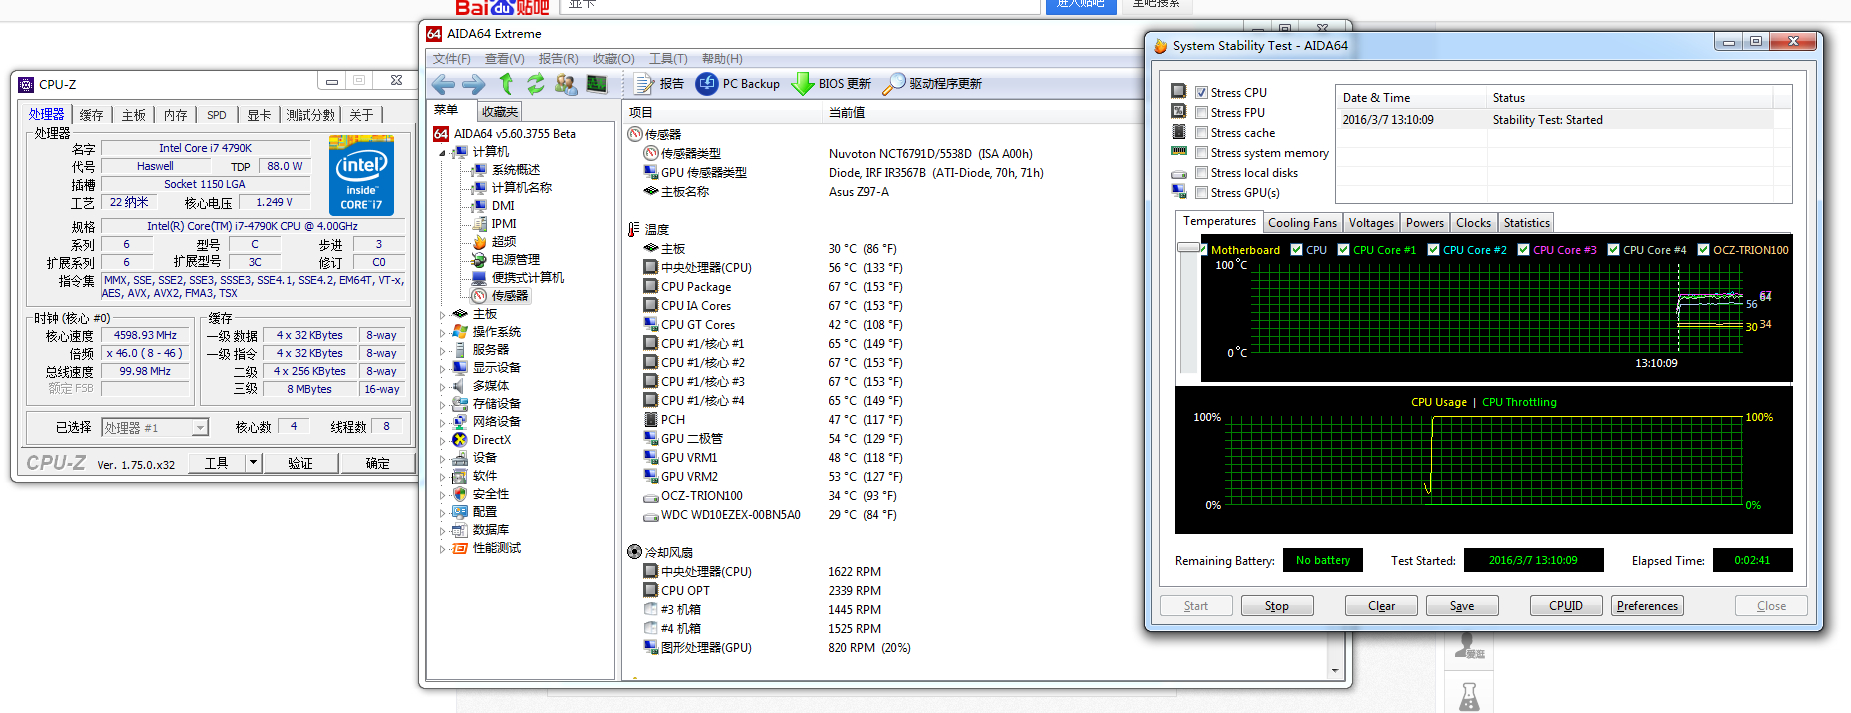Click the two-people icon in AIDA64 toolbar
This screenshot has height=713, width=1851.
coord(566,84)
